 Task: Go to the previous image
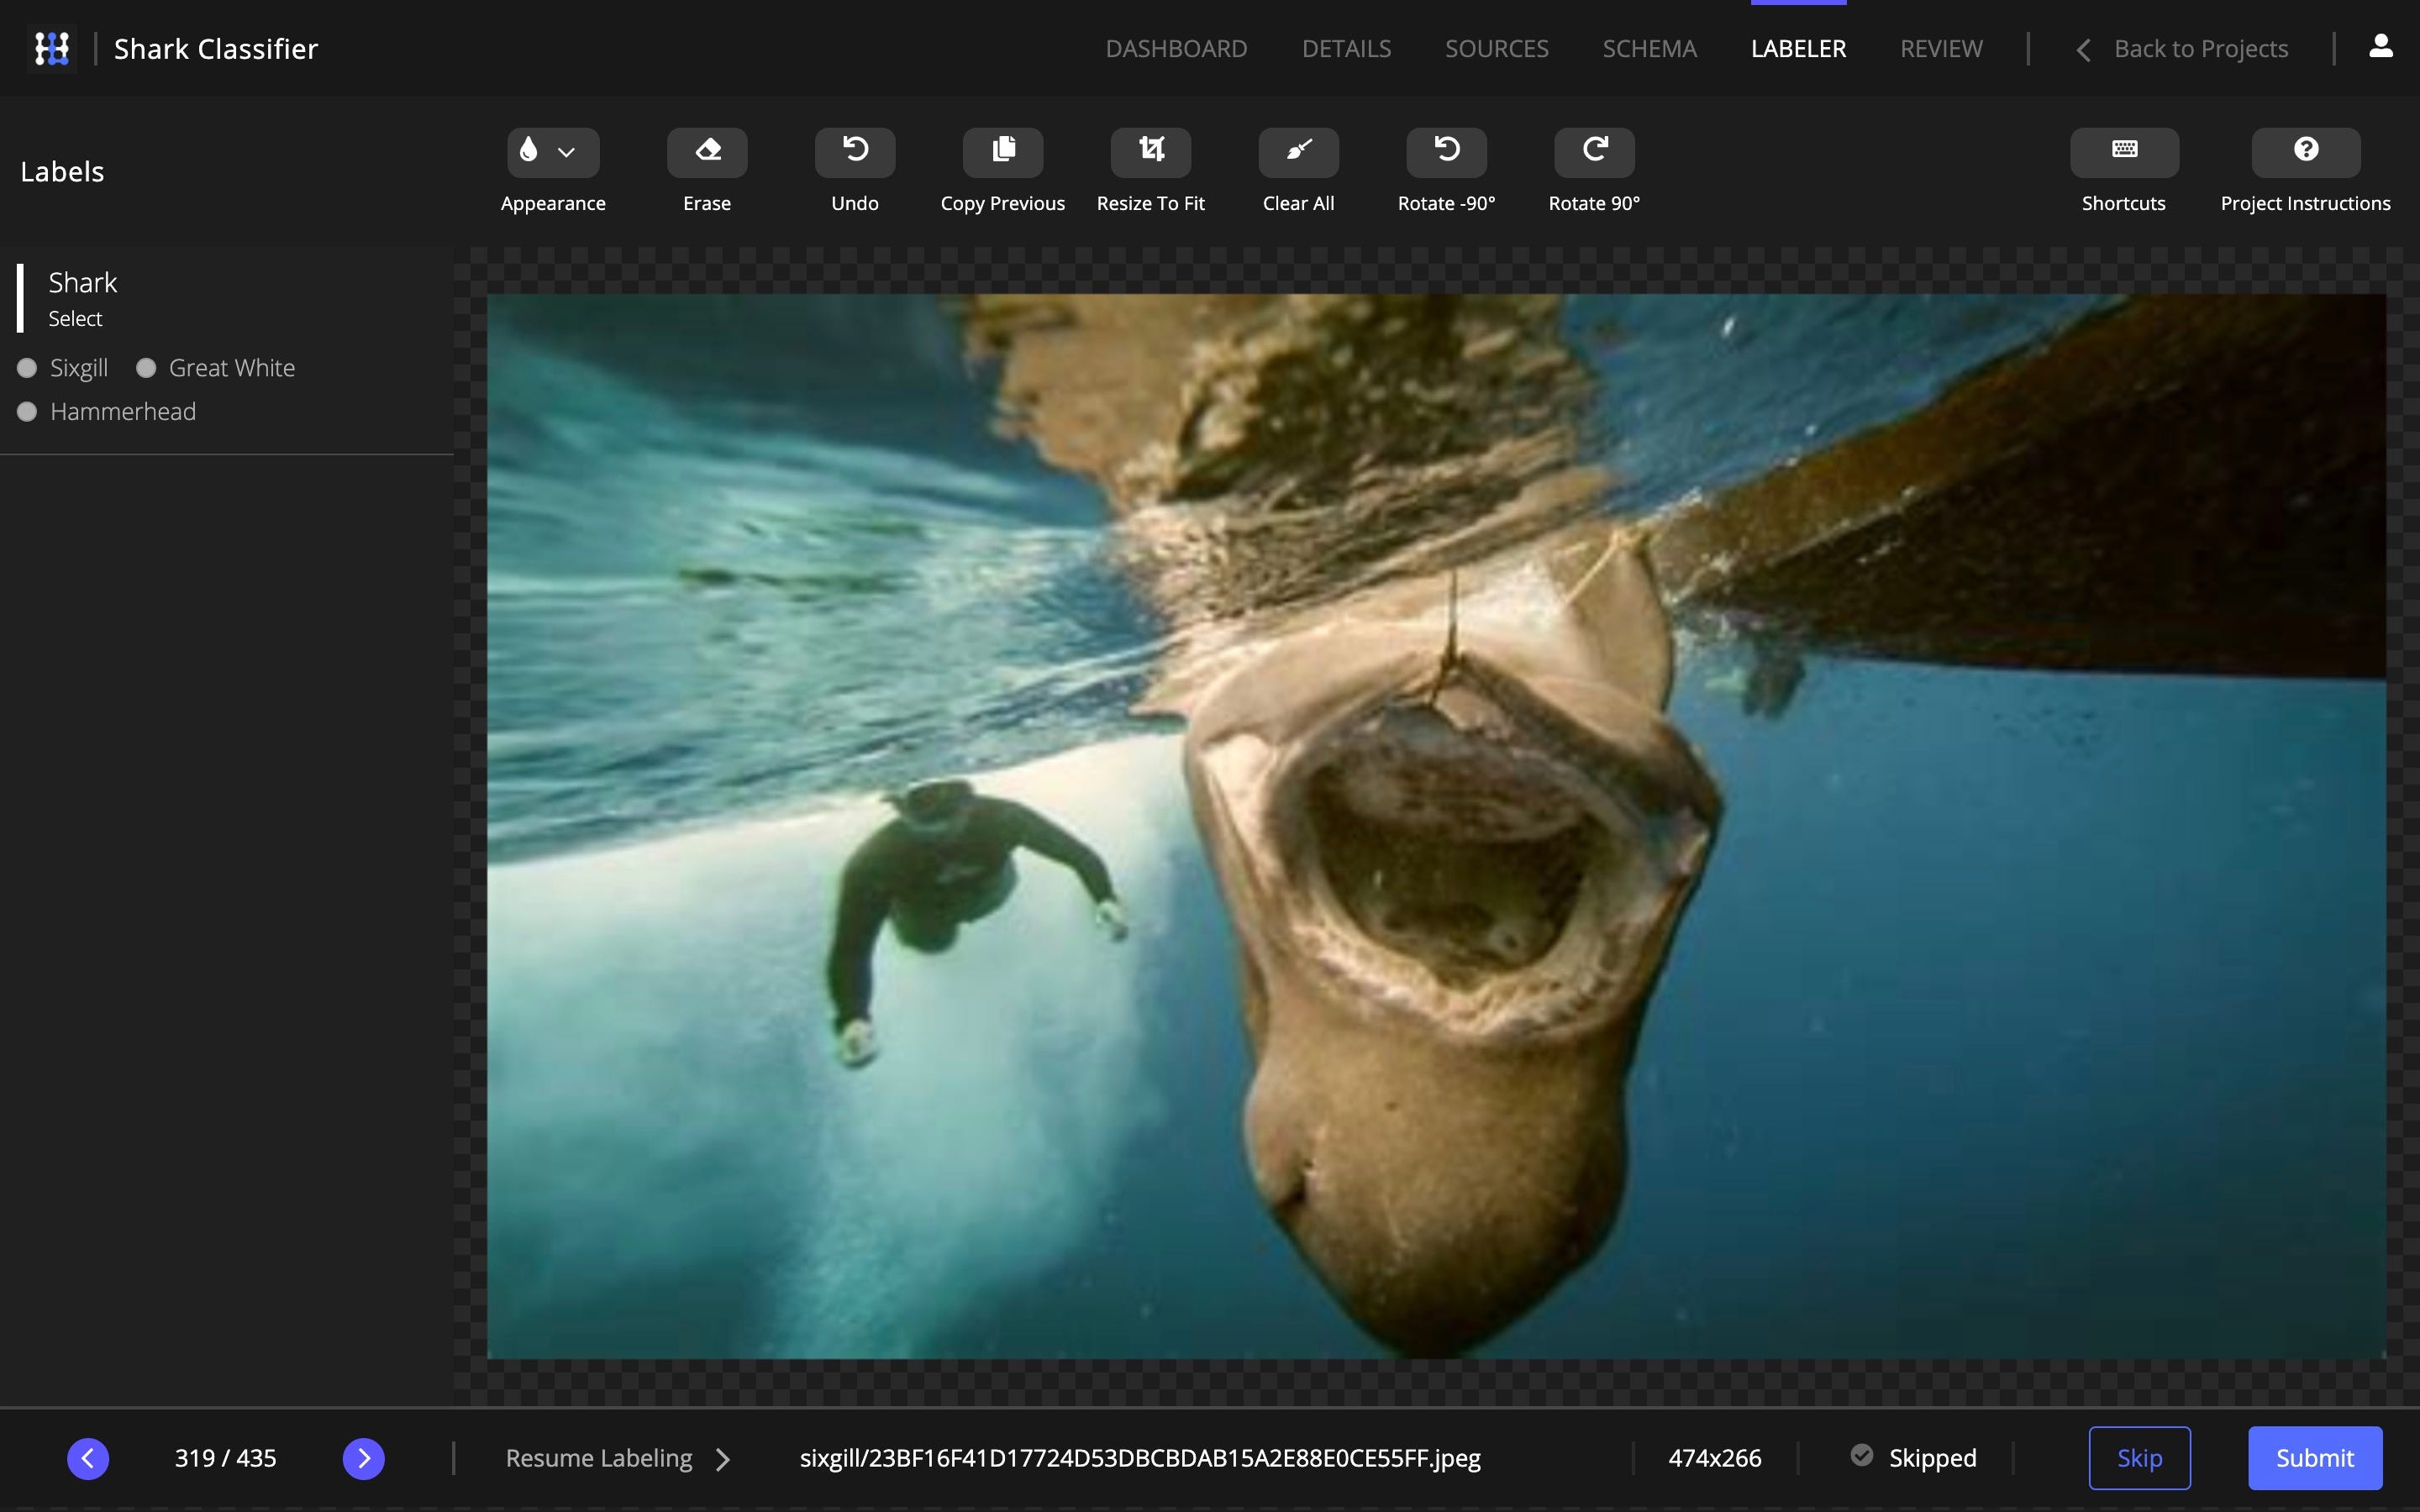coord(88,1458)
